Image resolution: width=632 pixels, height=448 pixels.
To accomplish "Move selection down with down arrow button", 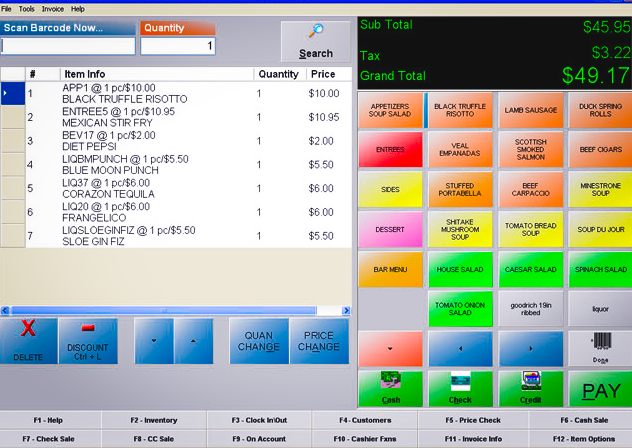I will 154,341.
